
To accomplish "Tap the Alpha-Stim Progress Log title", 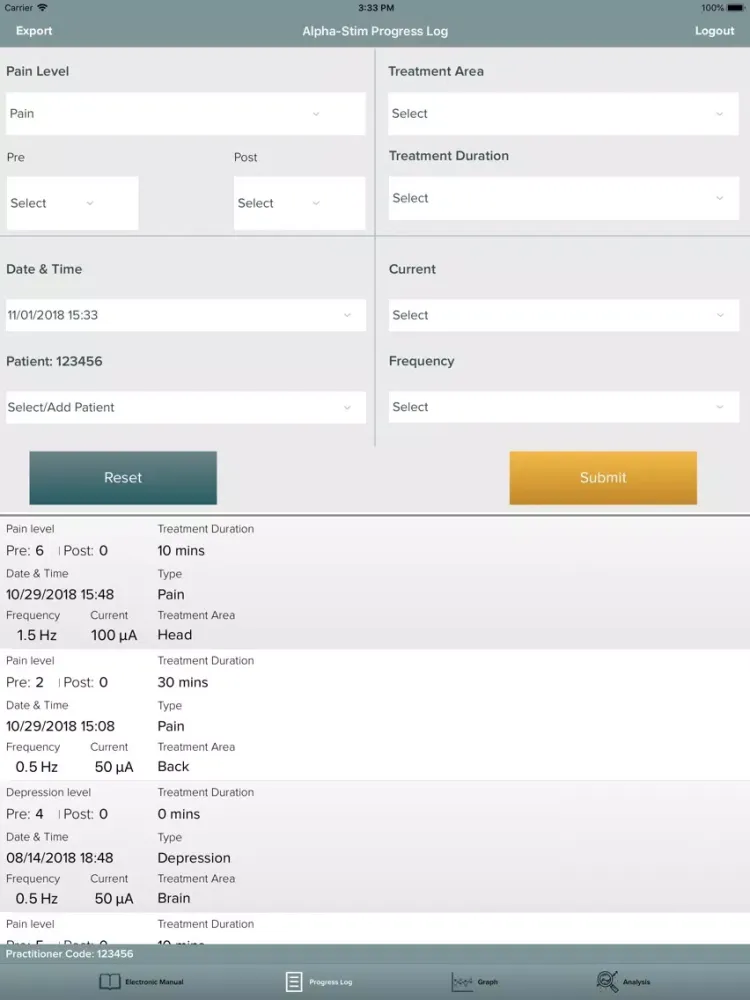I will click(375, 31).
